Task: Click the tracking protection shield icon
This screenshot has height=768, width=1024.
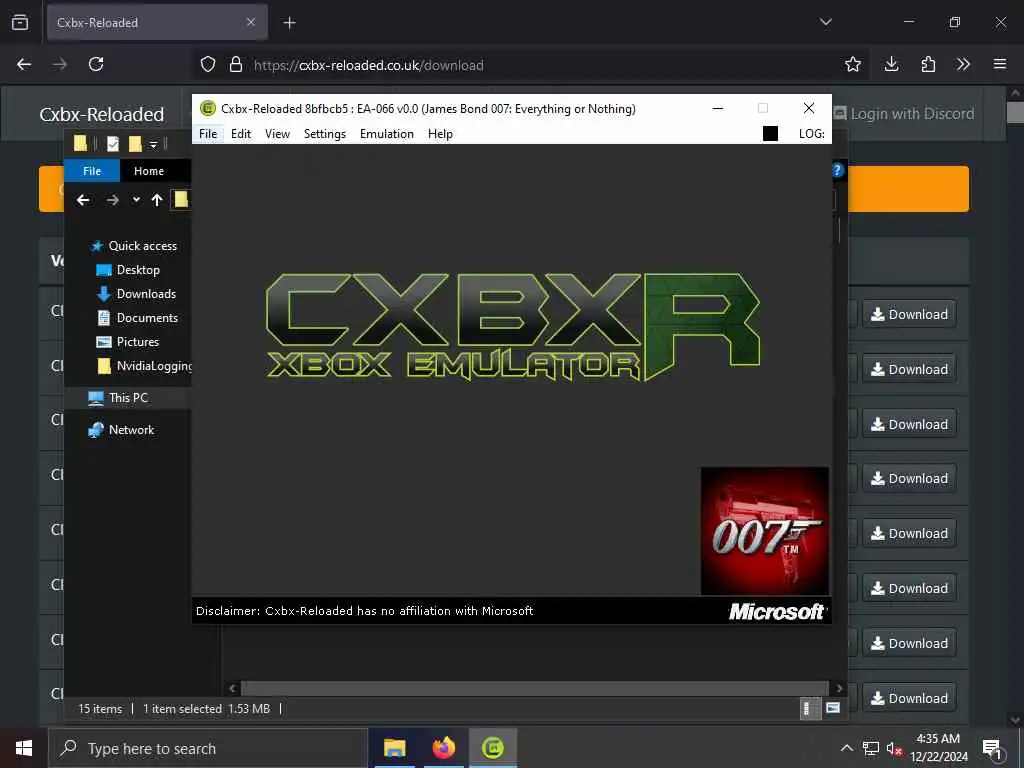Action: [x=208, y=64]
